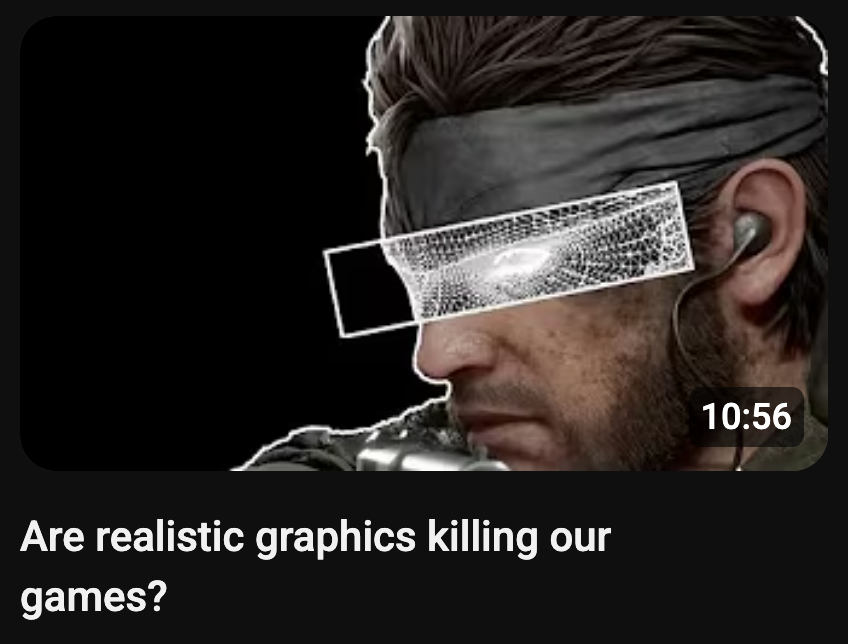Click the word 'realistic' in the video title
Screen dimensions: 848x644
[170, 537]
